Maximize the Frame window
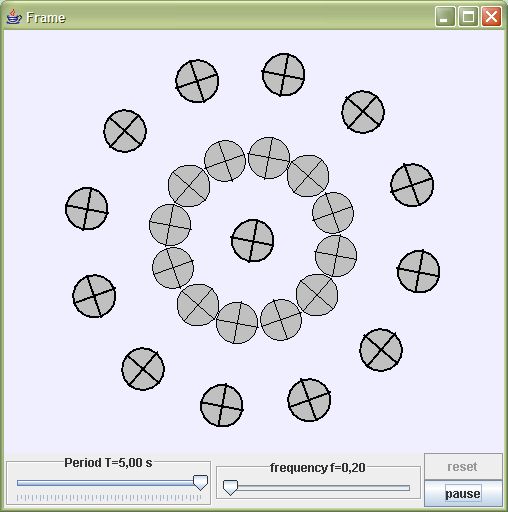Viewport: 508px width, 512px height. point(468,17)
